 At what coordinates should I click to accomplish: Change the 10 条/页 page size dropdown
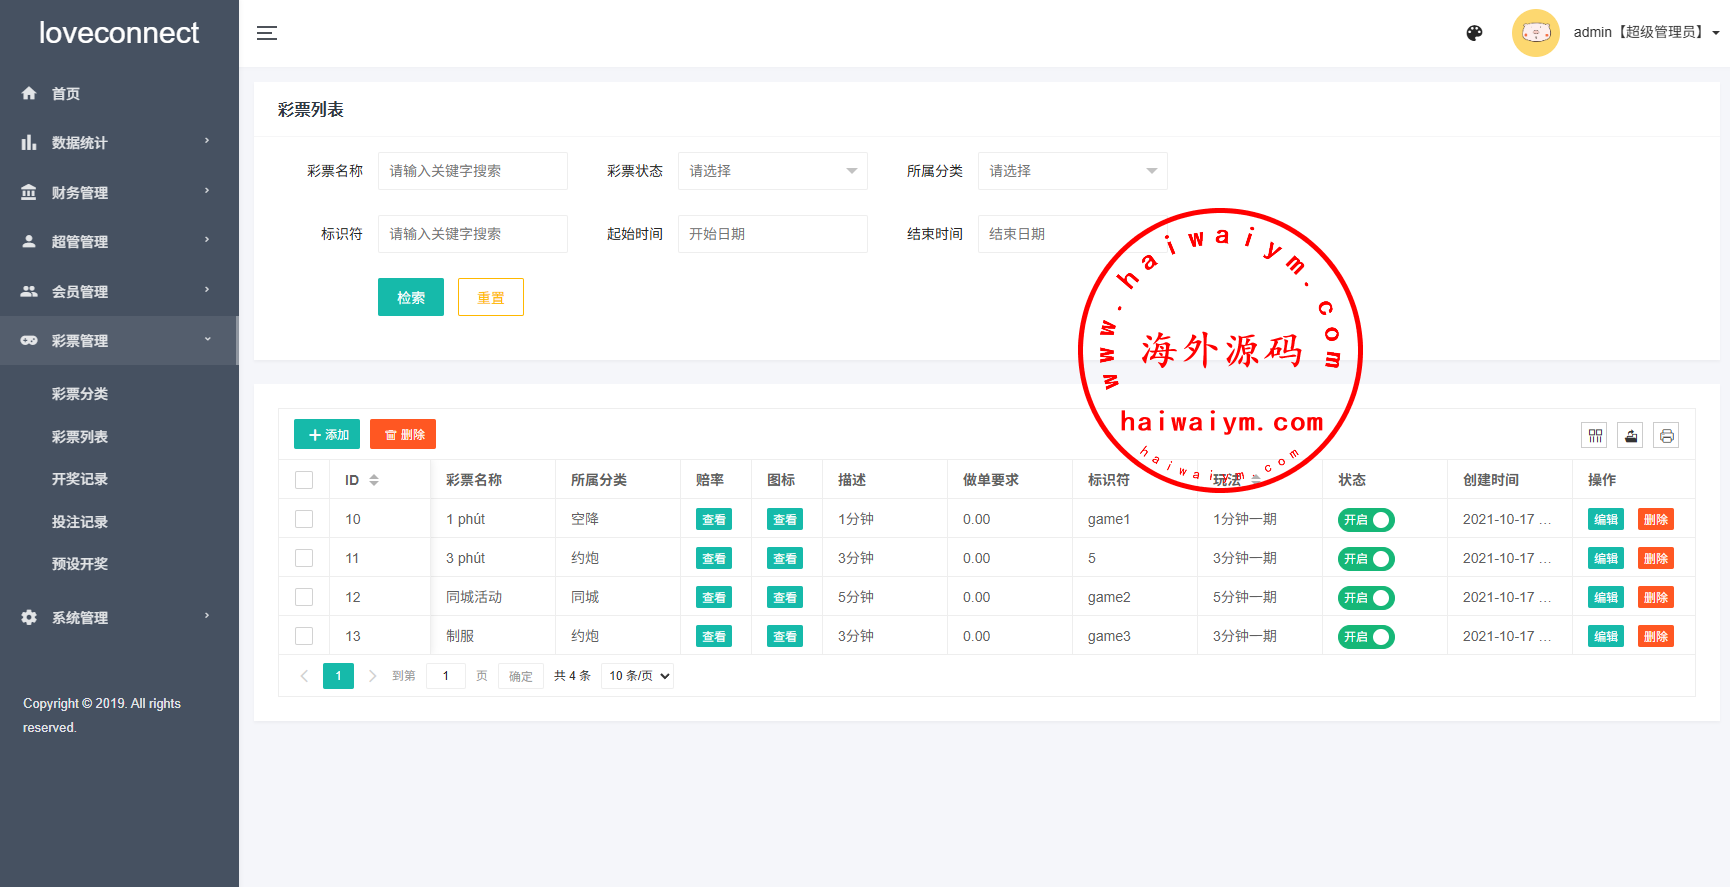(637, 676)
